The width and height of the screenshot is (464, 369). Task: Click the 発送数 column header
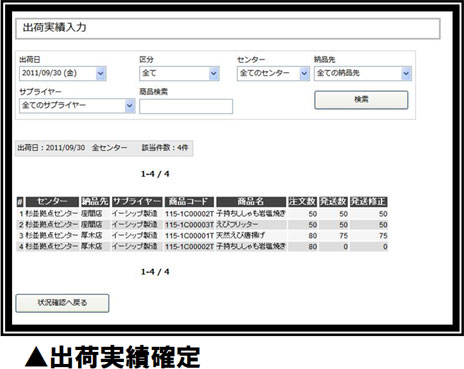tap(333, 202)
